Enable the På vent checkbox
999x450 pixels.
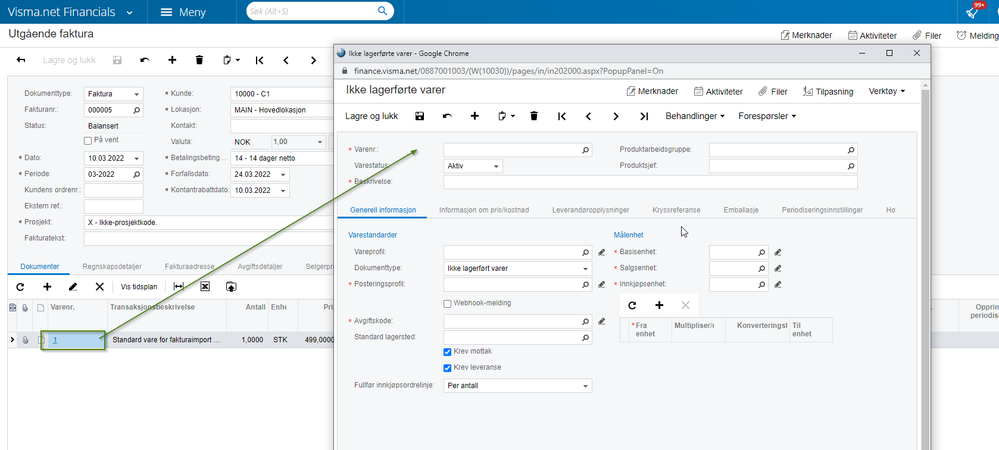[x=88, y=140]
